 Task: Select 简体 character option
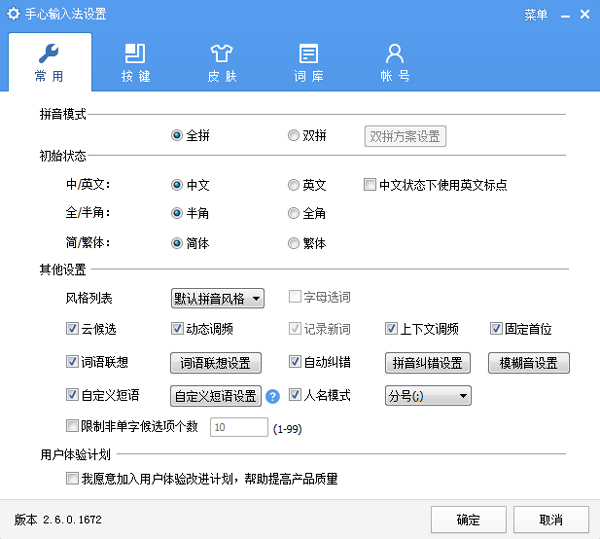point(176,243)
